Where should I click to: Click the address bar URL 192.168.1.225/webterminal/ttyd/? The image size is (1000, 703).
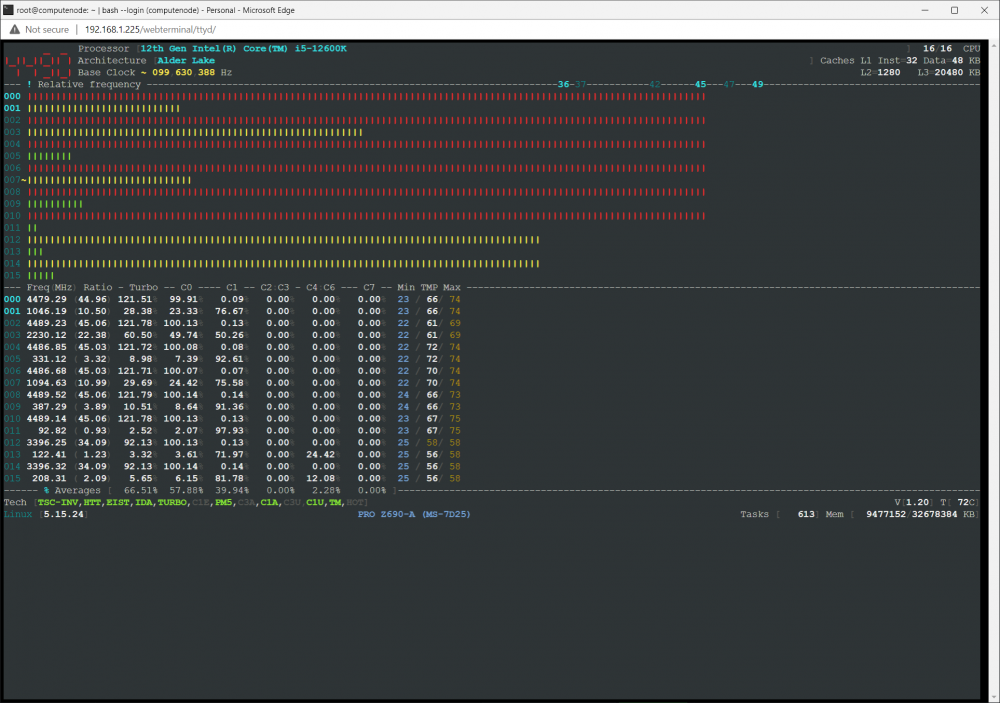pos(151,29)
